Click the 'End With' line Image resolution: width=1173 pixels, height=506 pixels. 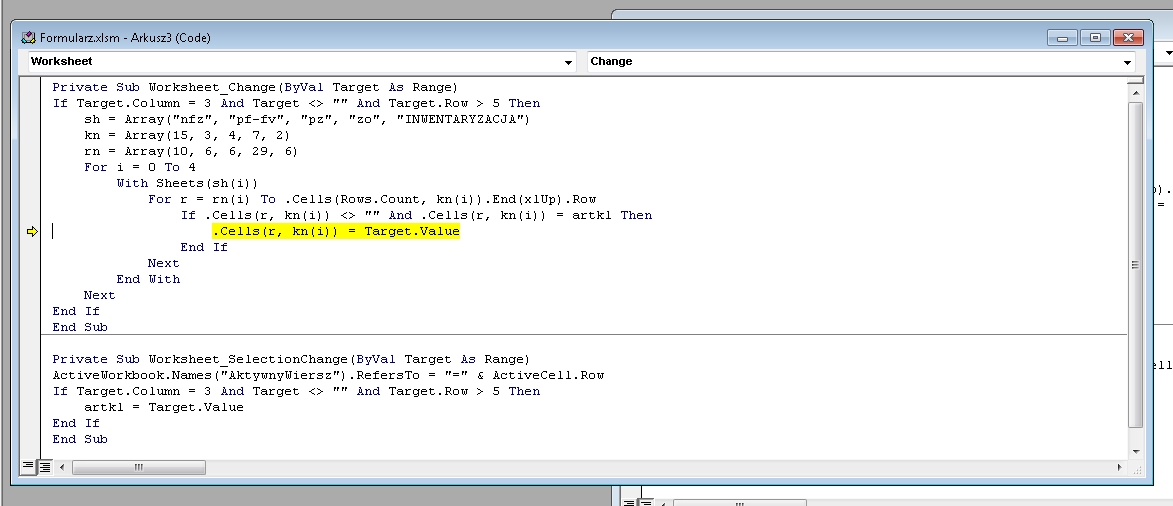point(148,279)
